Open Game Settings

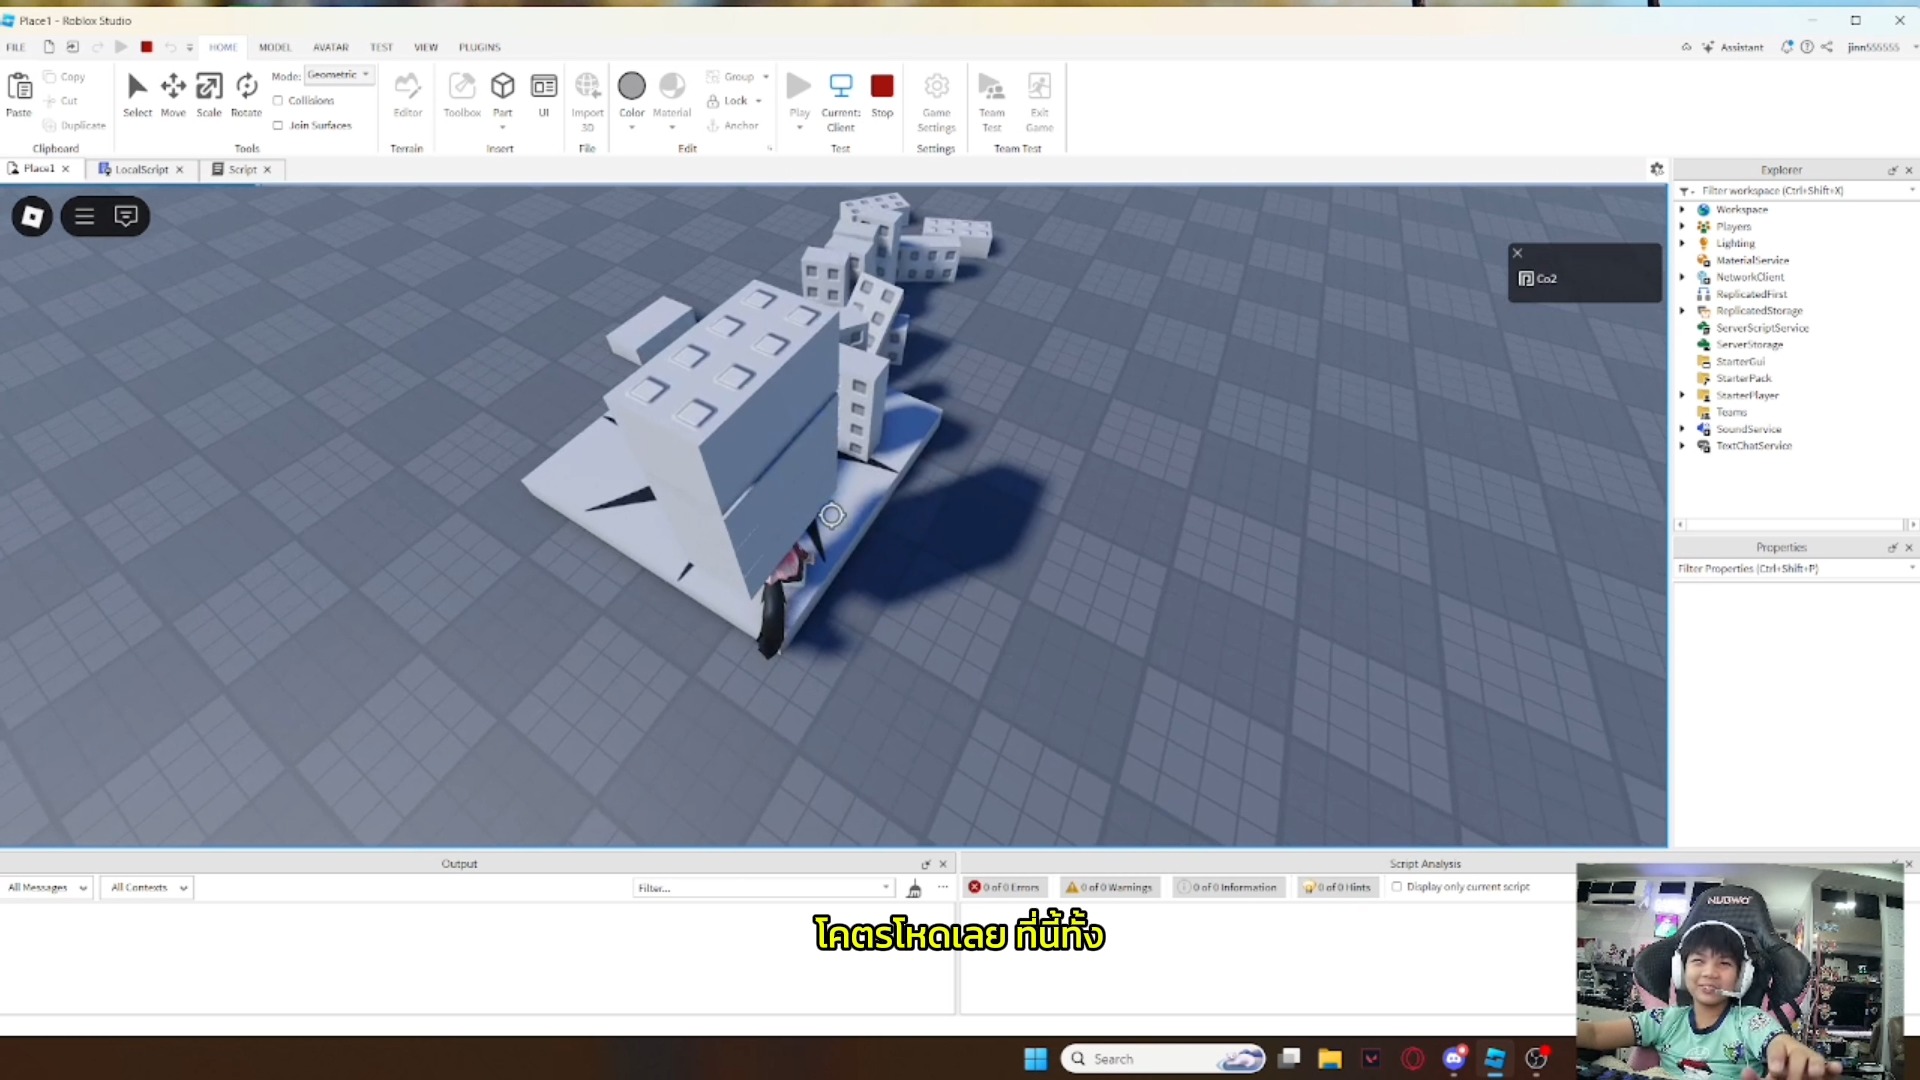pos(937,101)
